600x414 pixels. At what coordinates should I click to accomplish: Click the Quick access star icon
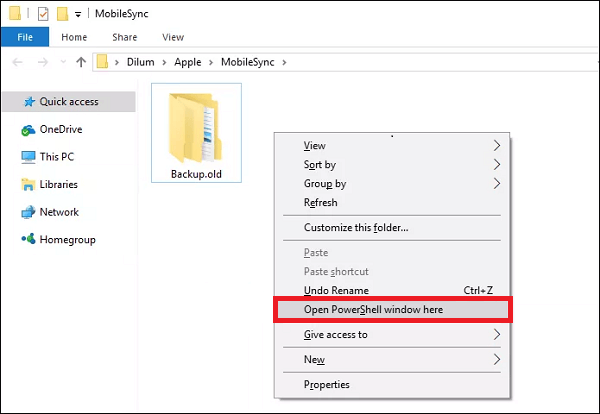27,102
